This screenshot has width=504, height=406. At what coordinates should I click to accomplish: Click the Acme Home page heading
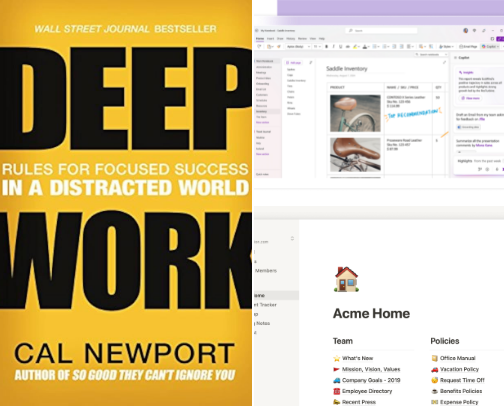(x=371, y=313)
